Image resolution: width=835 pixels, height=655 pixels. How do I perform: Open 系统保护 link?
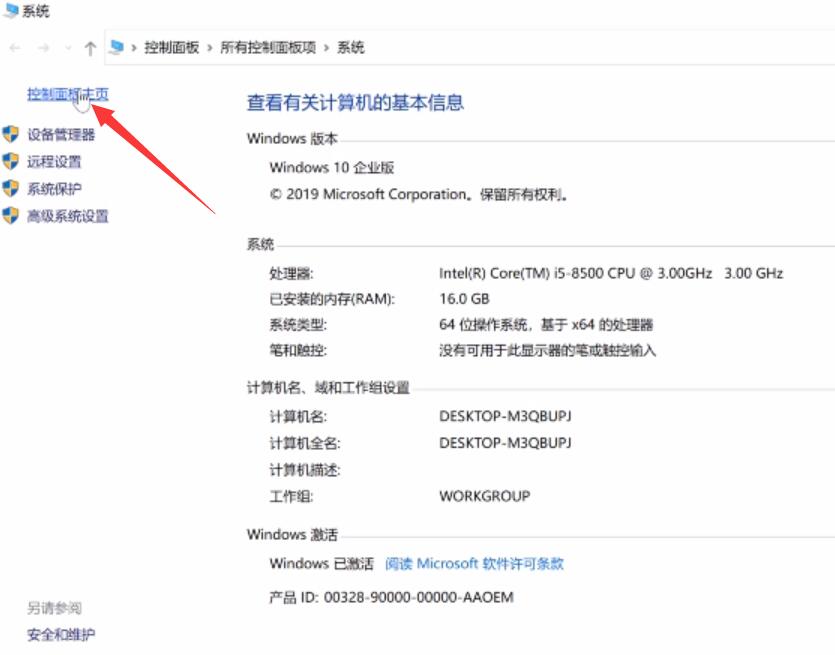54,189
